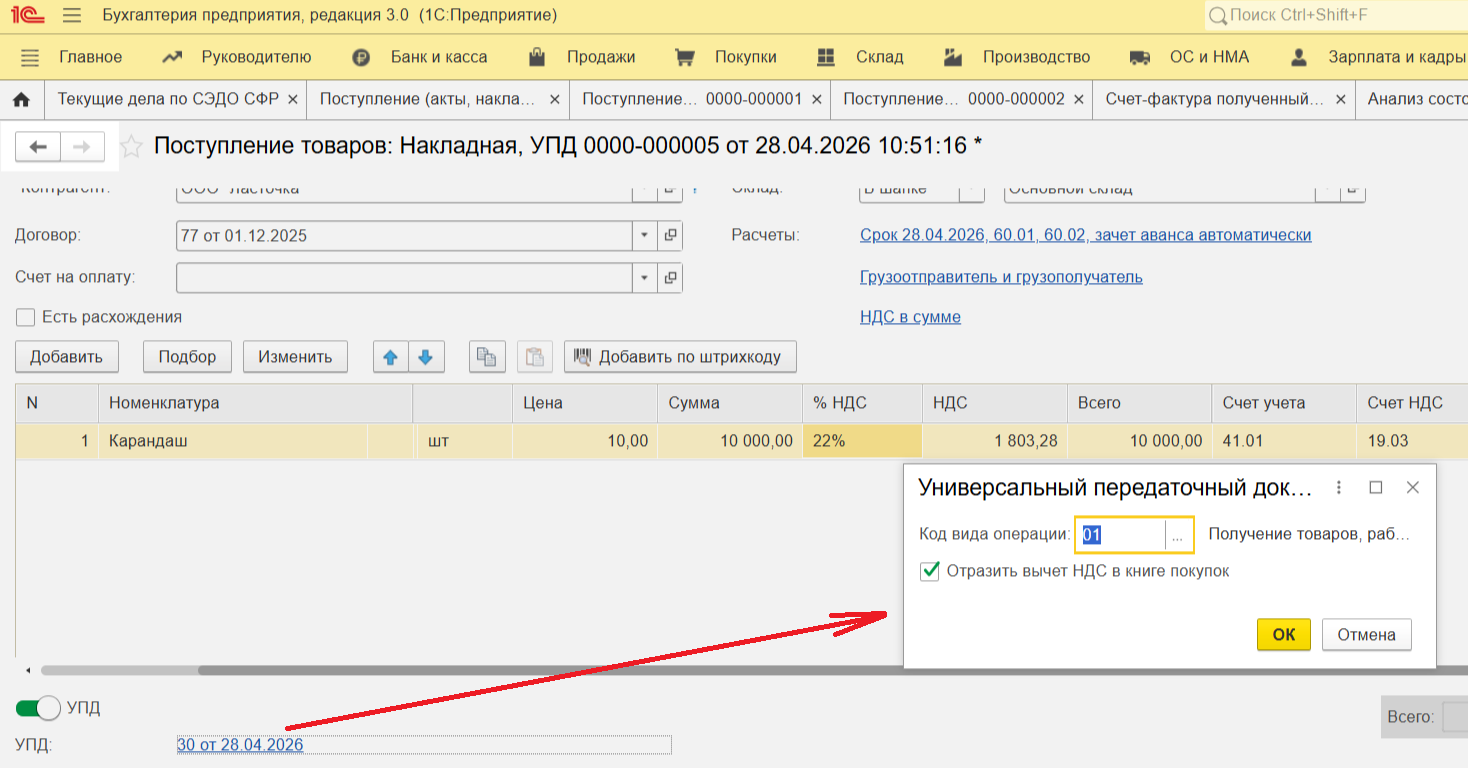Close the Поступление (акты, накла... tab
Screen dimensions: 1468x768
click(x=555, y=100)
